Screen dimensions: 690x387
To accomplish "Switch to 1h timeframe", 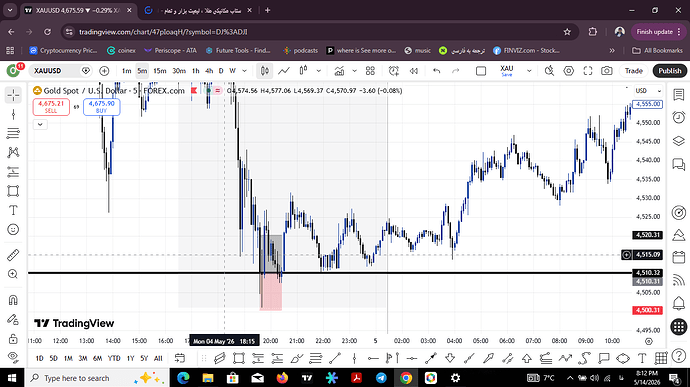I will tap(196, 71).
